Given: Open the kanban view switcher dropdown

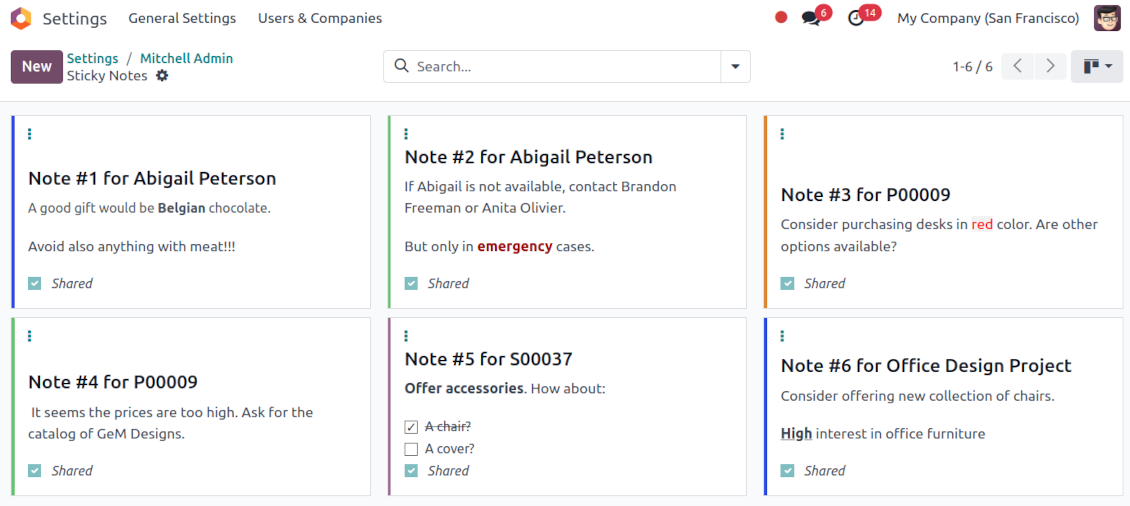Looking at the screenshot, I should tap(1096, 66).
